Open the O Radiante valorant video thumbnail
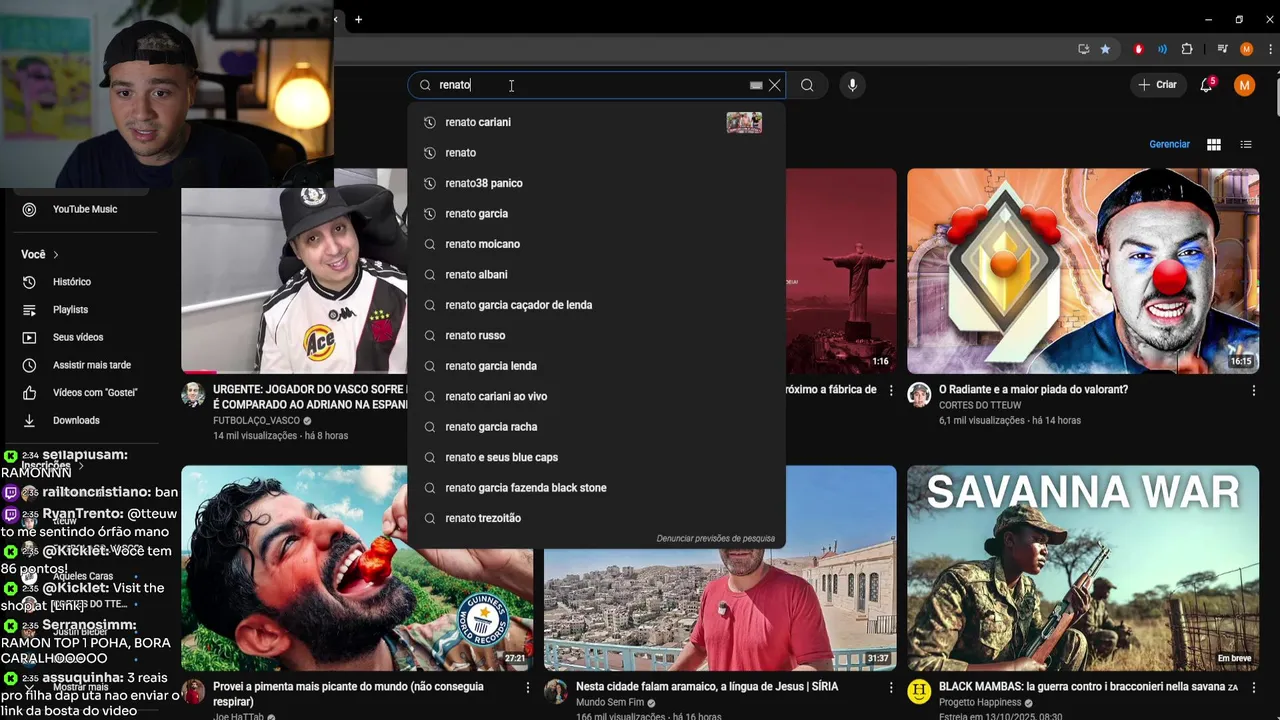1280x720 pixels. point(1083,271)
